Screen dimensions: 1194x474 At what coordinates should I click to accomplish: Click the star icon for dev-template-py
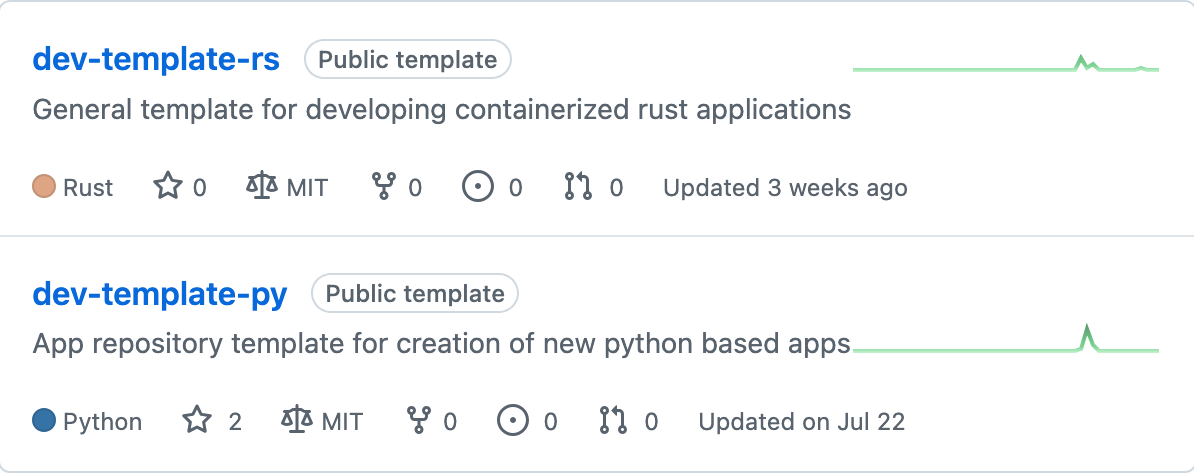click(198, 421)
